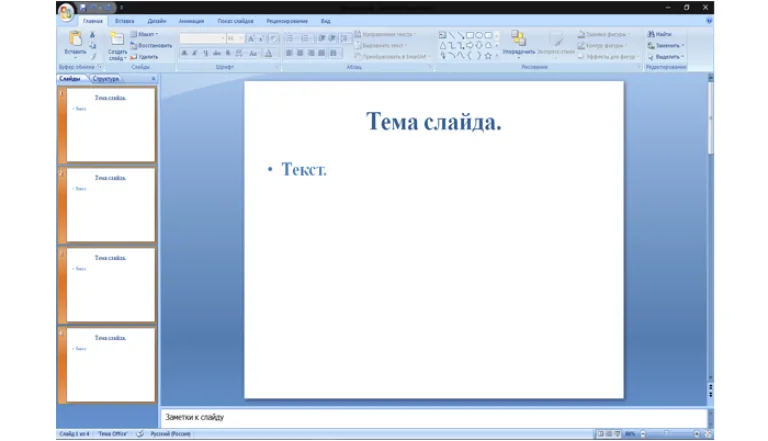This screenshot has width=768, height=441.
Task: Click zoom slider handle in status bar
Action: 666,434
